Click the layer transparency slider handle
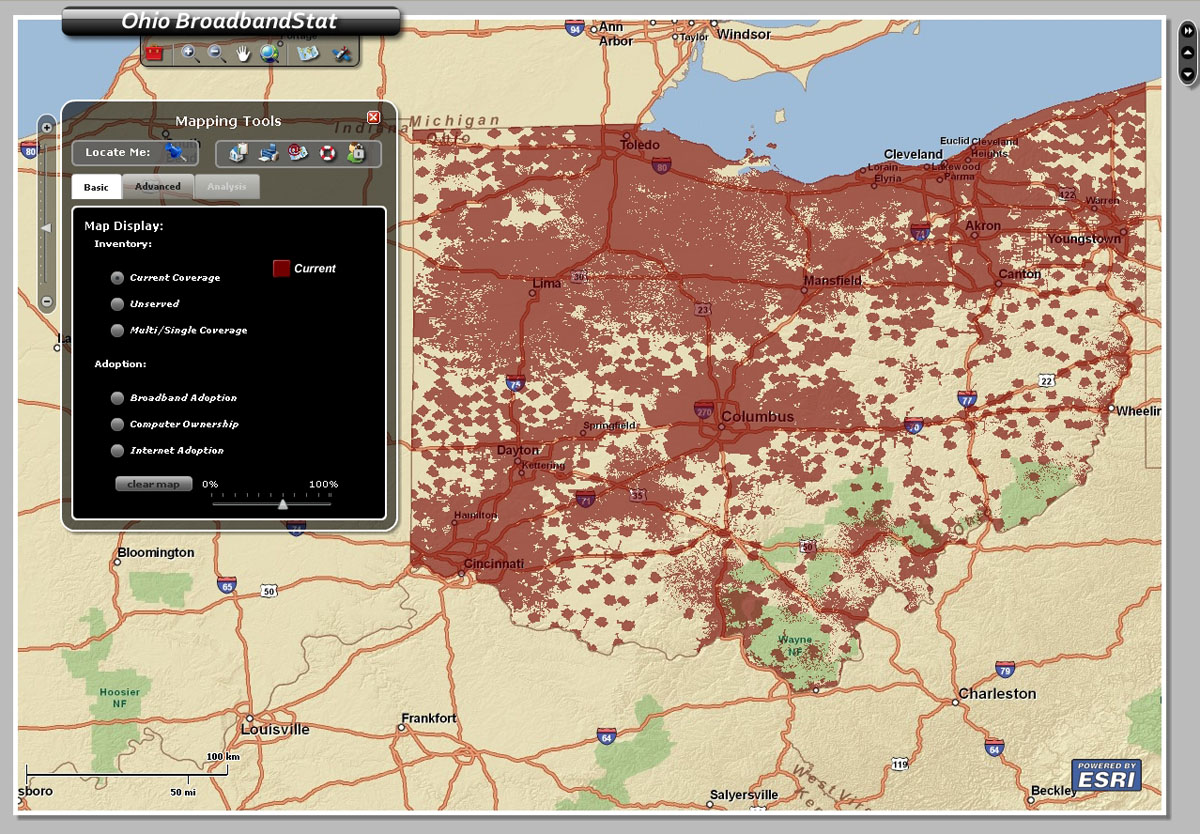 point(283,504)
